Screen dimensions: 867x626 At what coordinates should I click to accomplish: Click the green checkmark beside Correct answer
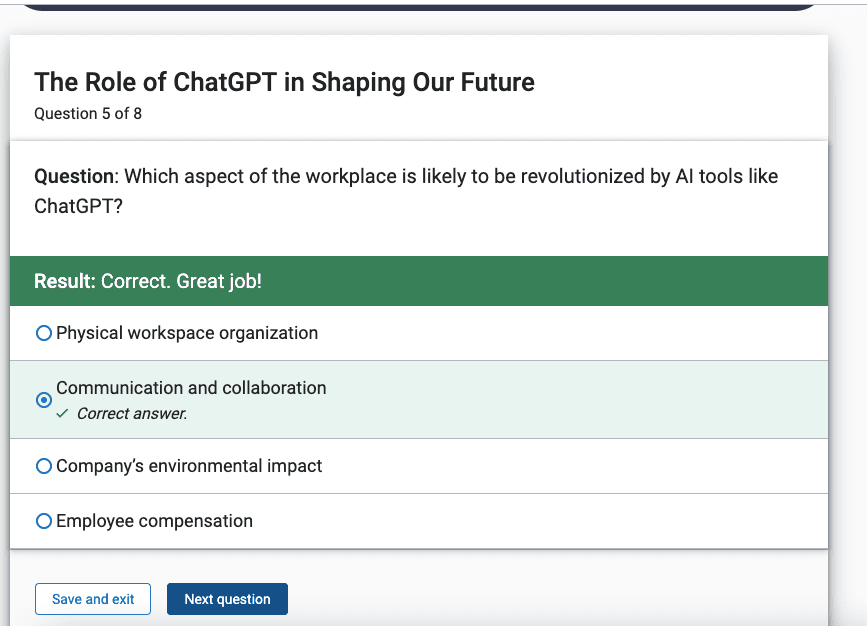click(x=62, y=414)
